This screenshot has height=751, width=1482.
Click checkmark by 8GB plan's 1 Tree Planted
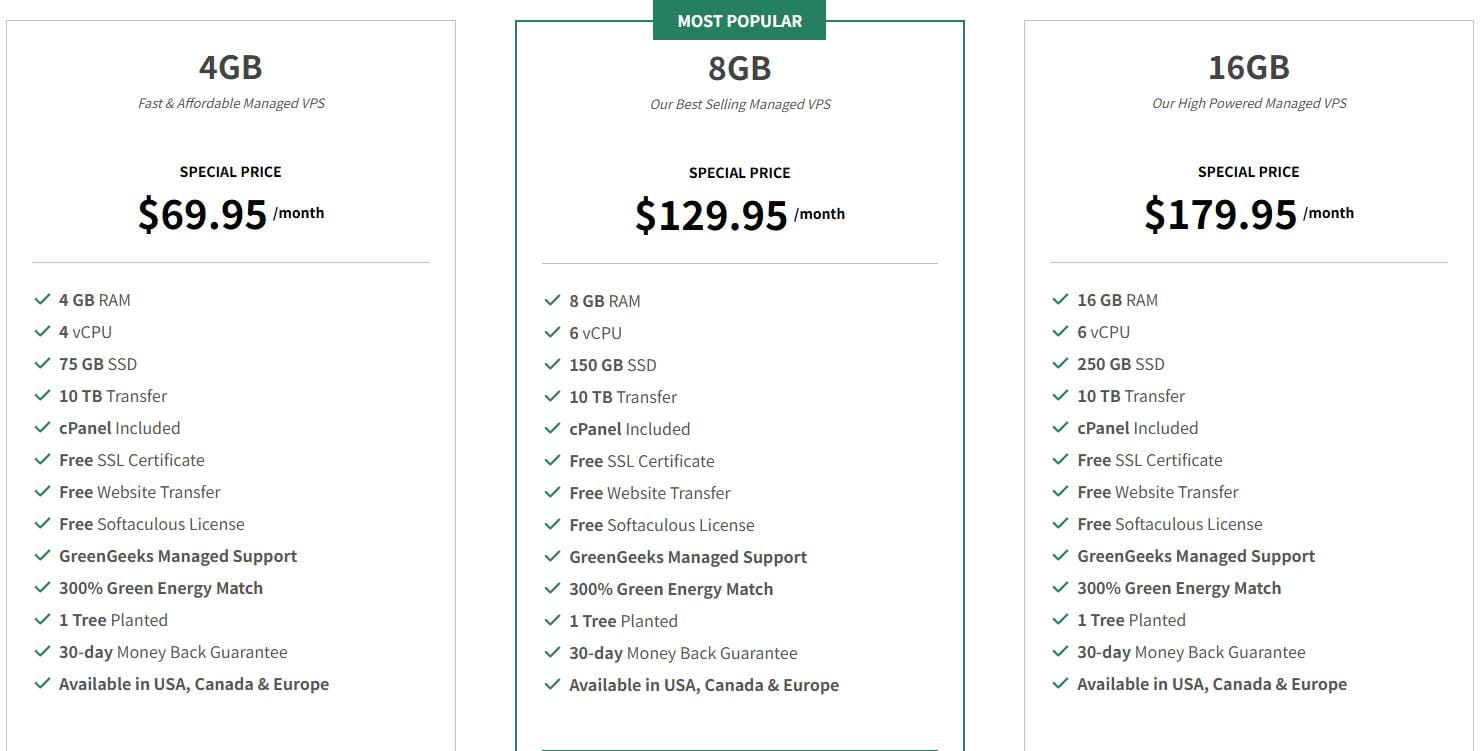click(x=552, y=621)
